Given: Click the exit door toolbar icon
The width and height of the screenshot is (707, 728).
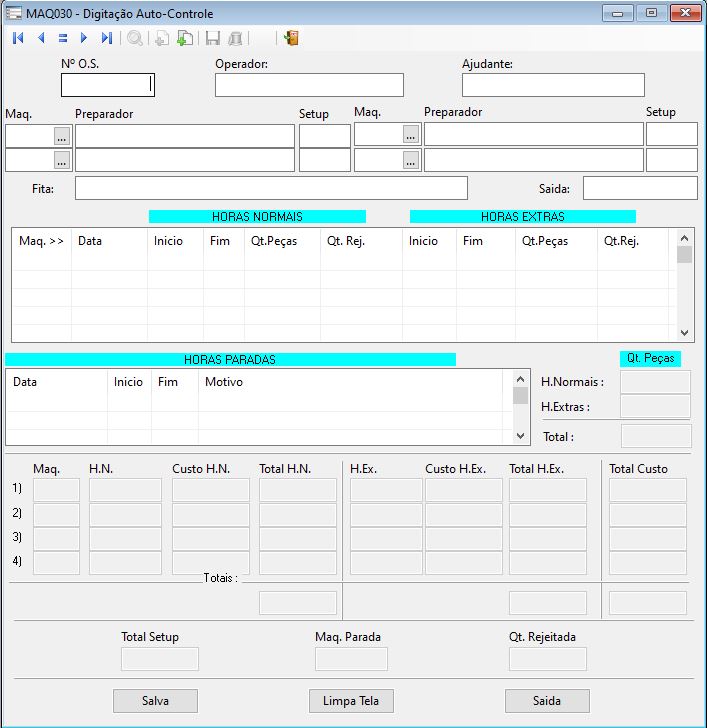Looking at the screenshot, I should coord(291,38).
